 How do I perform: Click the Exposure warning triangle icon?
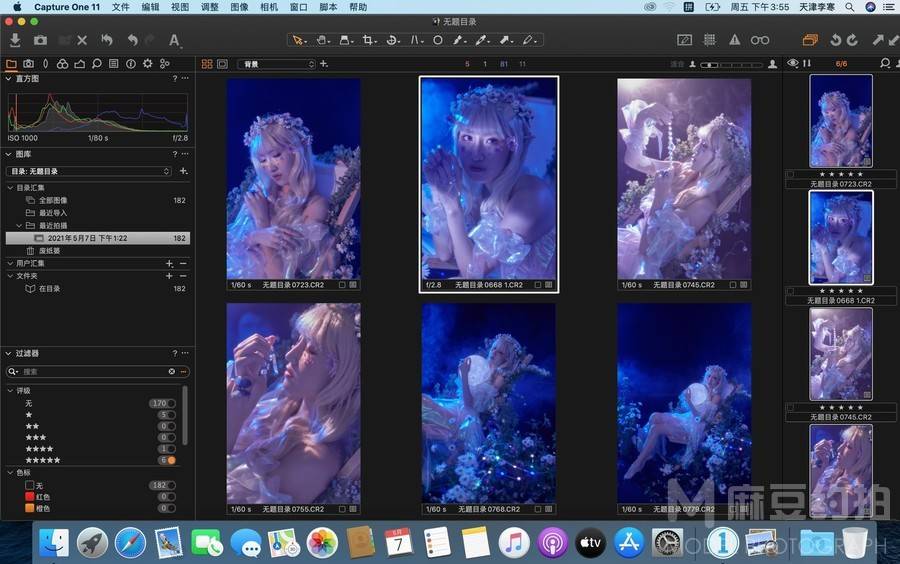735,40
